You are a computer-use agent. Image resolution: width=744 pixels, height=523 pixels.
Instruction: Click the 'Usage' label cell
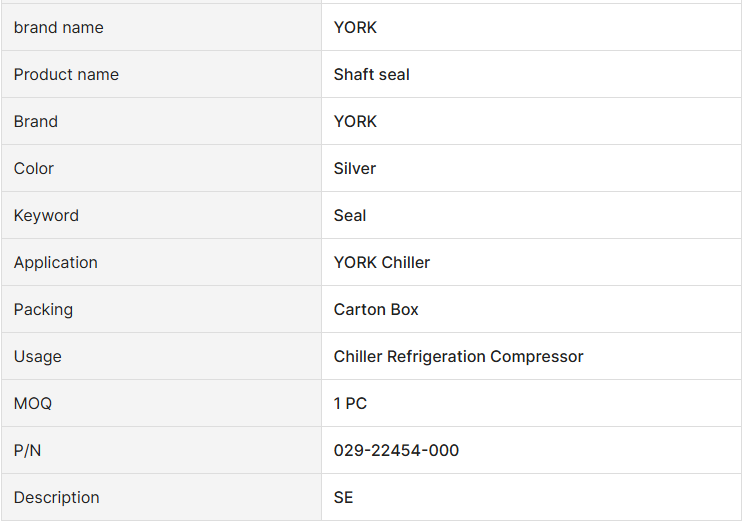point(38,357)
